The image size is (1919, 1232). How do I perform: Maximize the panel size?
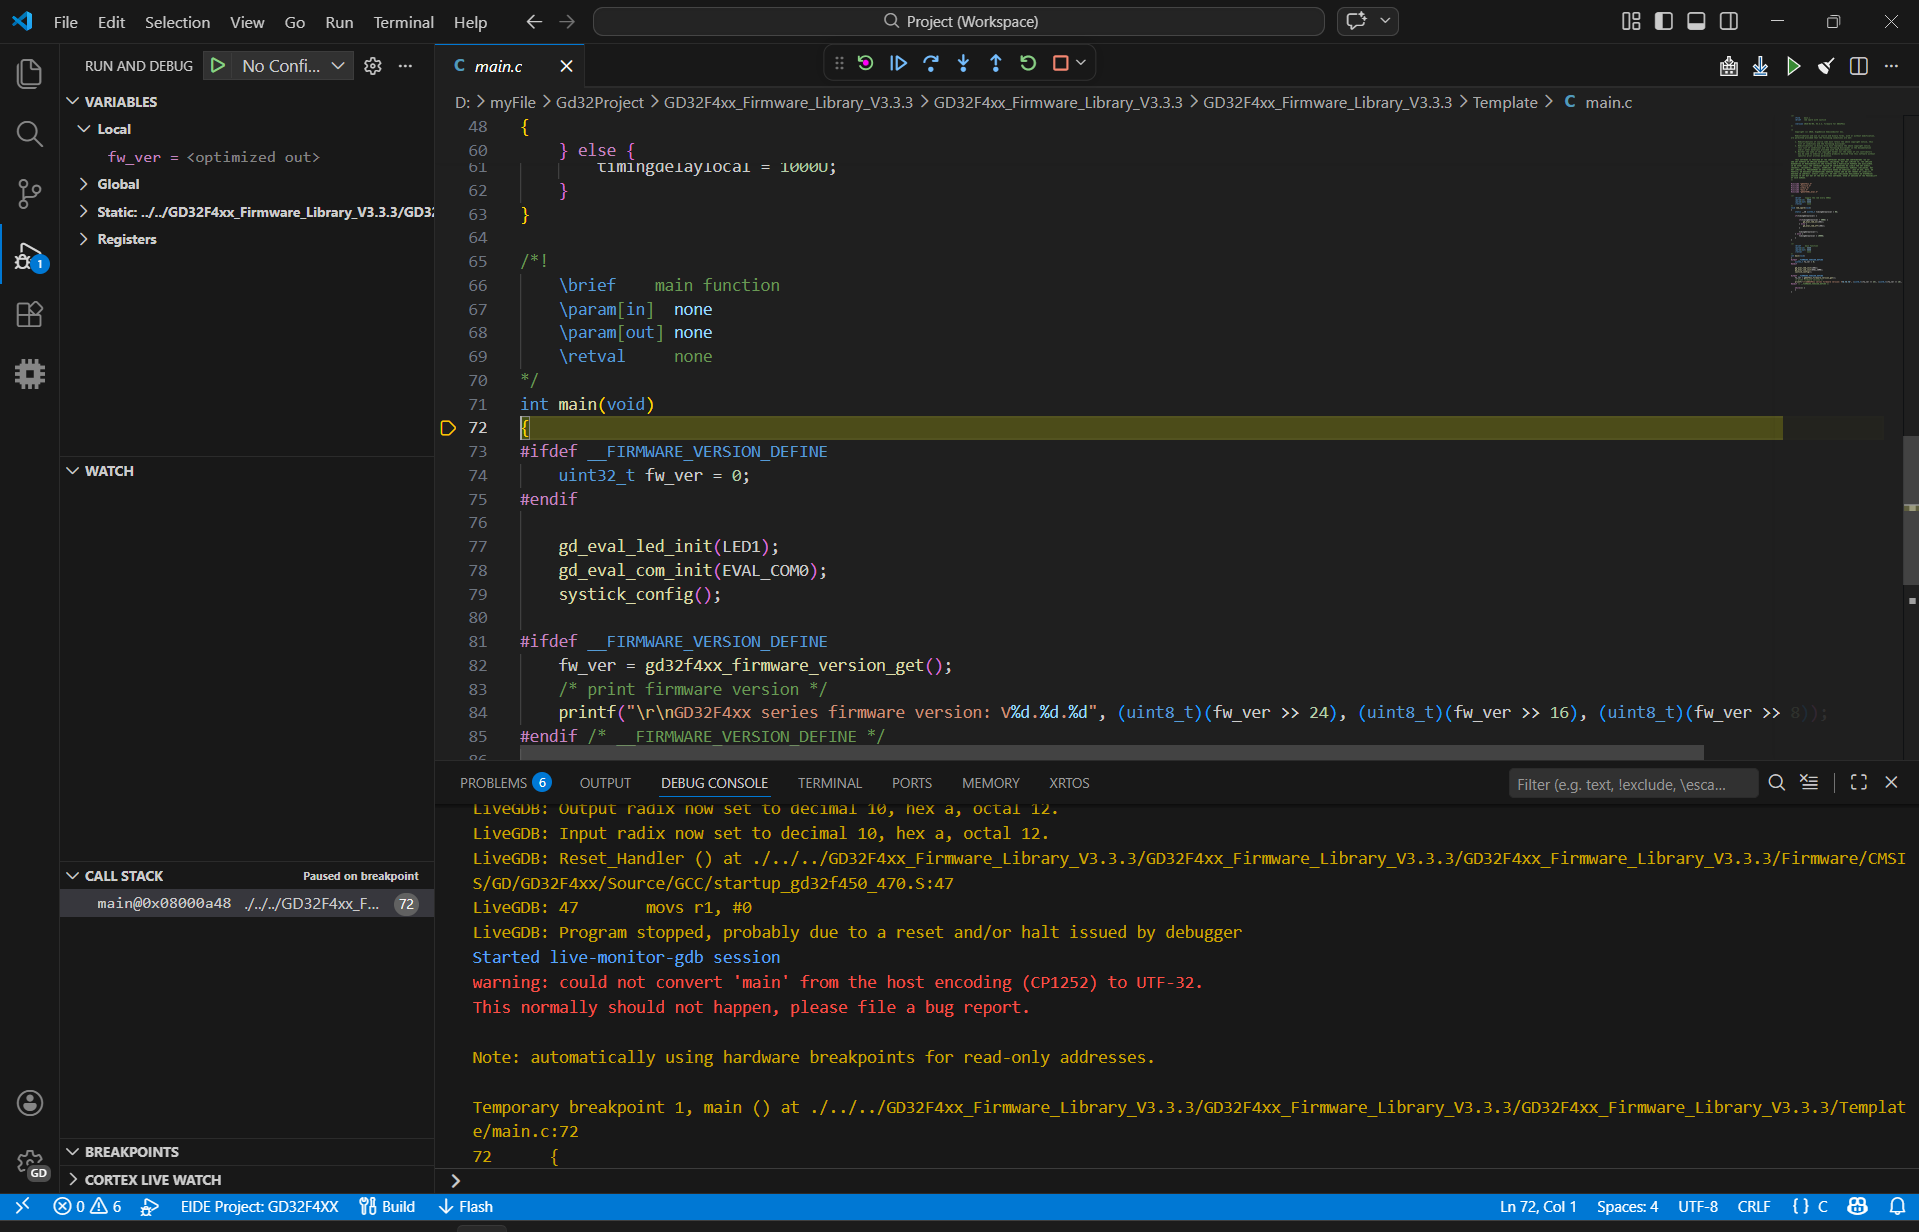point(1859,783)
